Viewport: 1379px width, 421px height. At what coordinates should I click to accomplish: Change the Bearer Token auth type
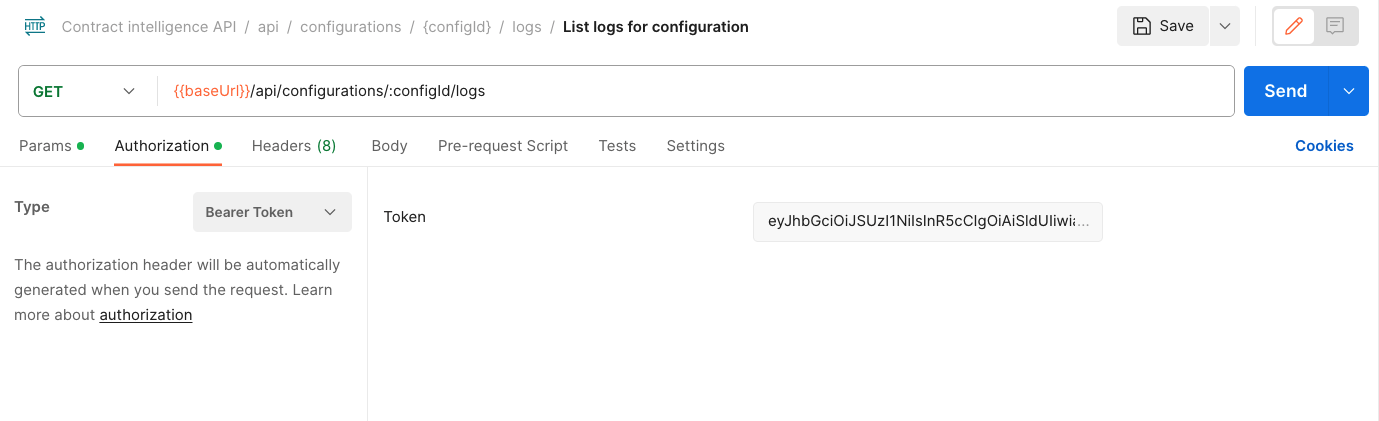272,212
